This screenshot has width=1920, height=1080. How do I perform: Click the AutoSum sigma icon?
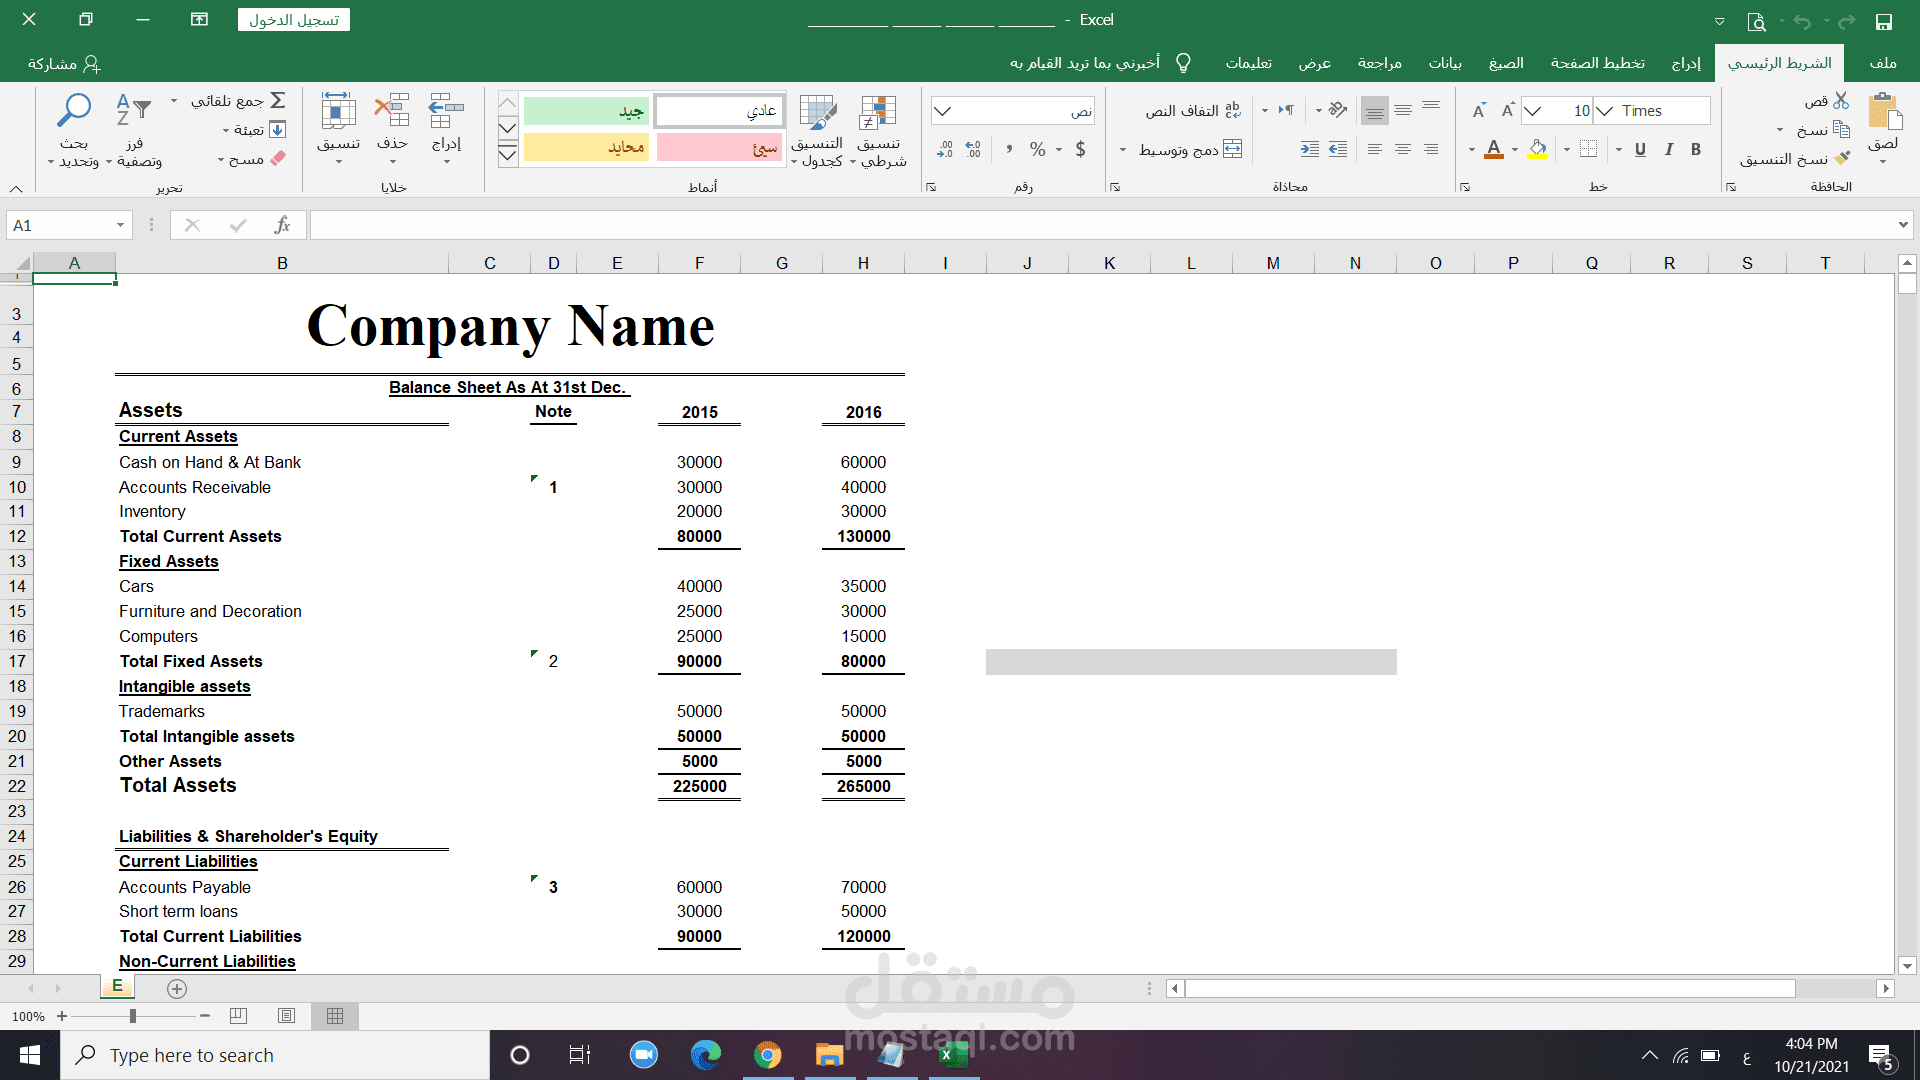click(278, 100)
